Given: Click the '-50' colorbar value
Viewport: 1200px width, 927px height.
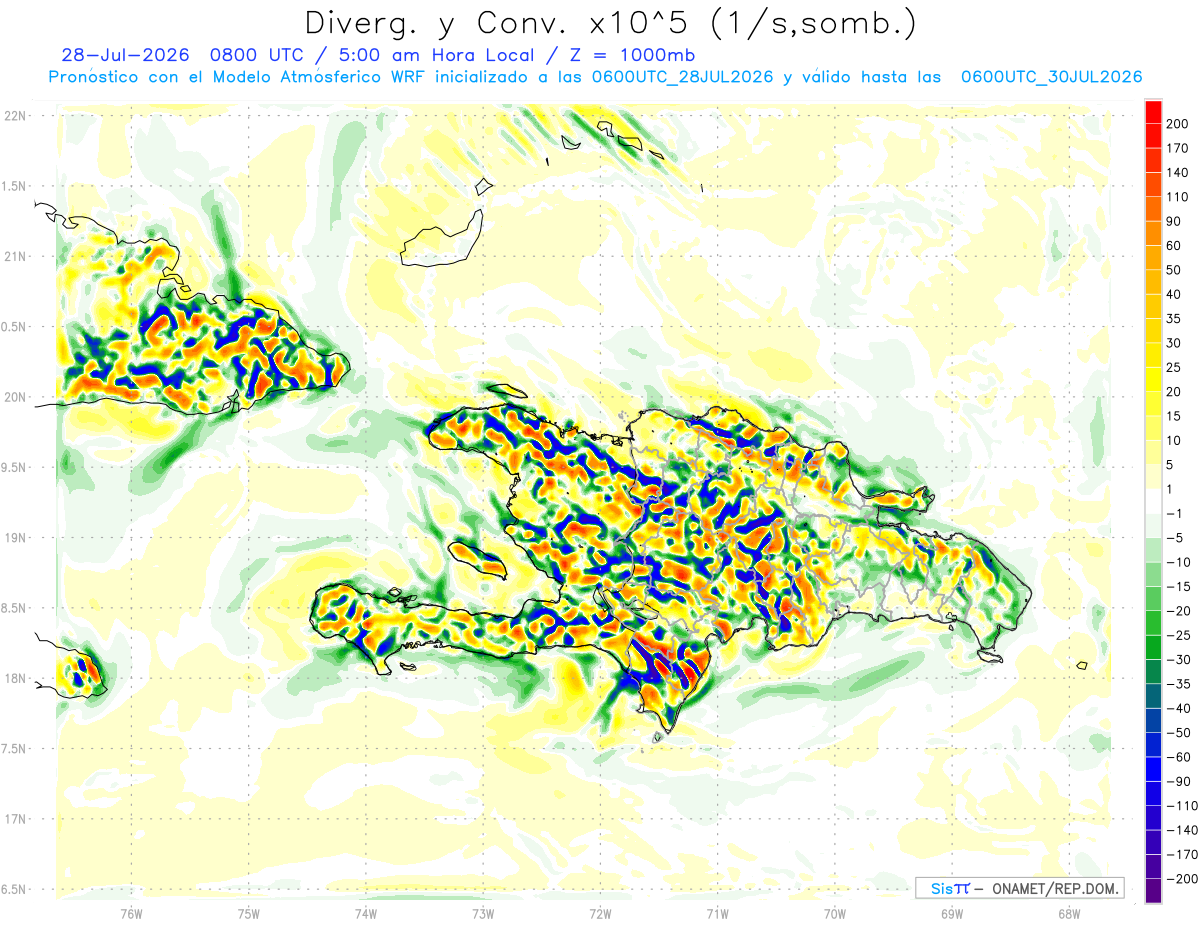Looking at the screenshot, I should point(1178,733).
